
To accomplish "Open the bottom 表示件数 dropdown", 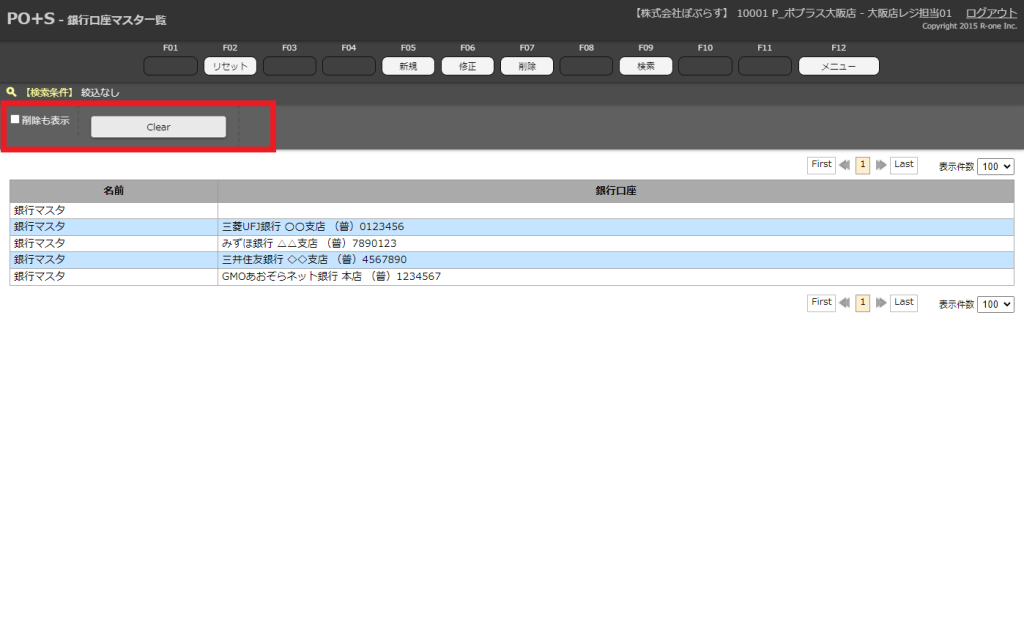I will click(995, 304).
